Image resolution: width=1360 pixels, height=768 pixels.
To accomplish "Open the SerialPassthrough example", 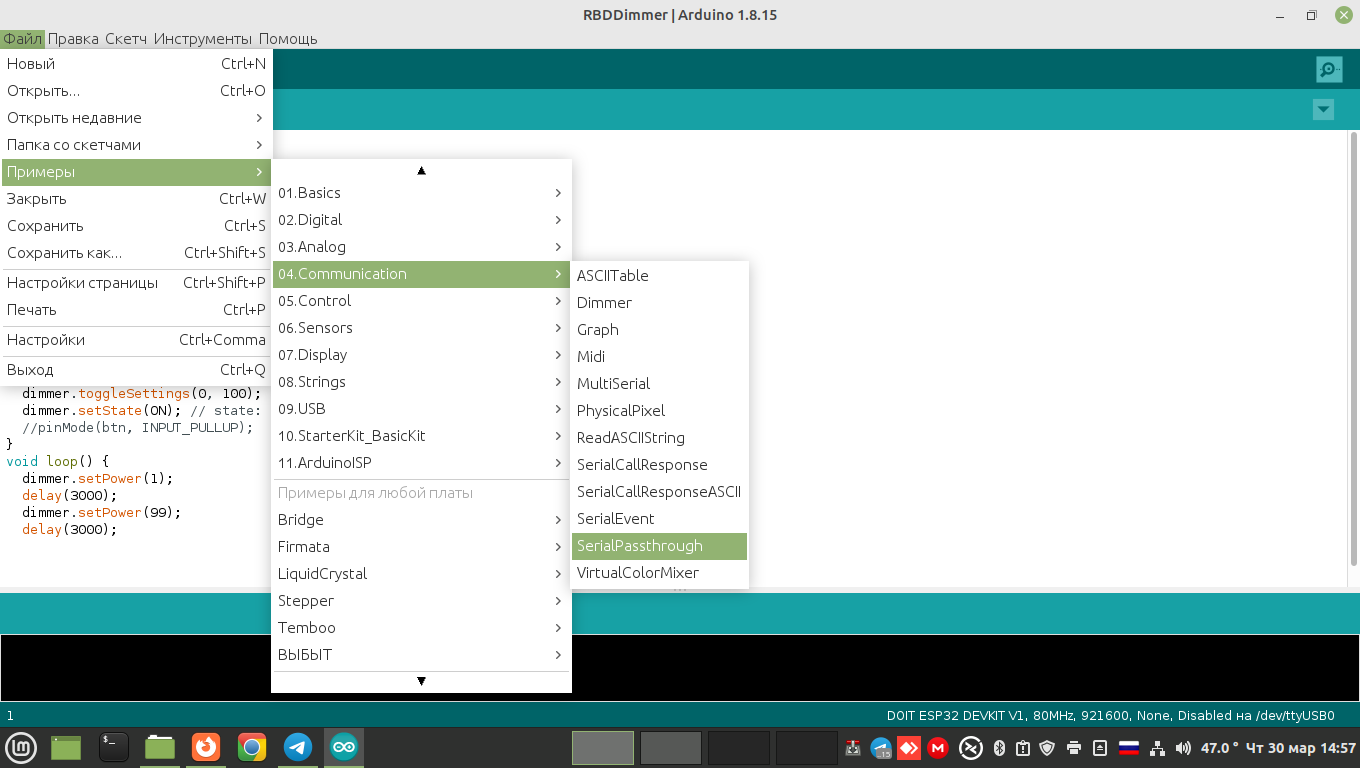I will (660, 546).
